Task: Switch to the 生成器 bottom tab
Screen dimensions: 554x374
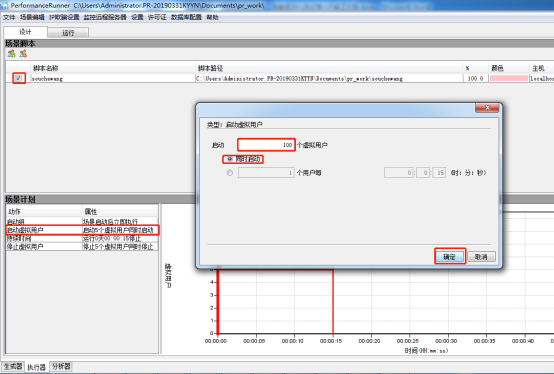Action: (x=13, y=366)
